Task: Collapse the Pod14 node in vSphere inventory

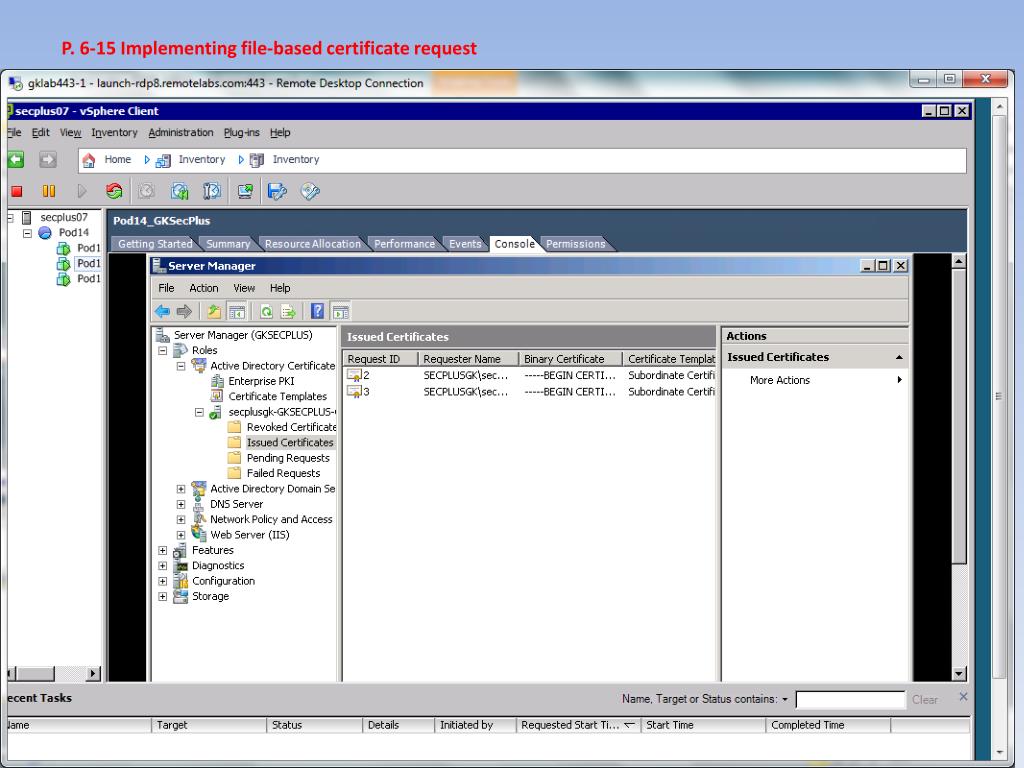Action: (27, 233)
